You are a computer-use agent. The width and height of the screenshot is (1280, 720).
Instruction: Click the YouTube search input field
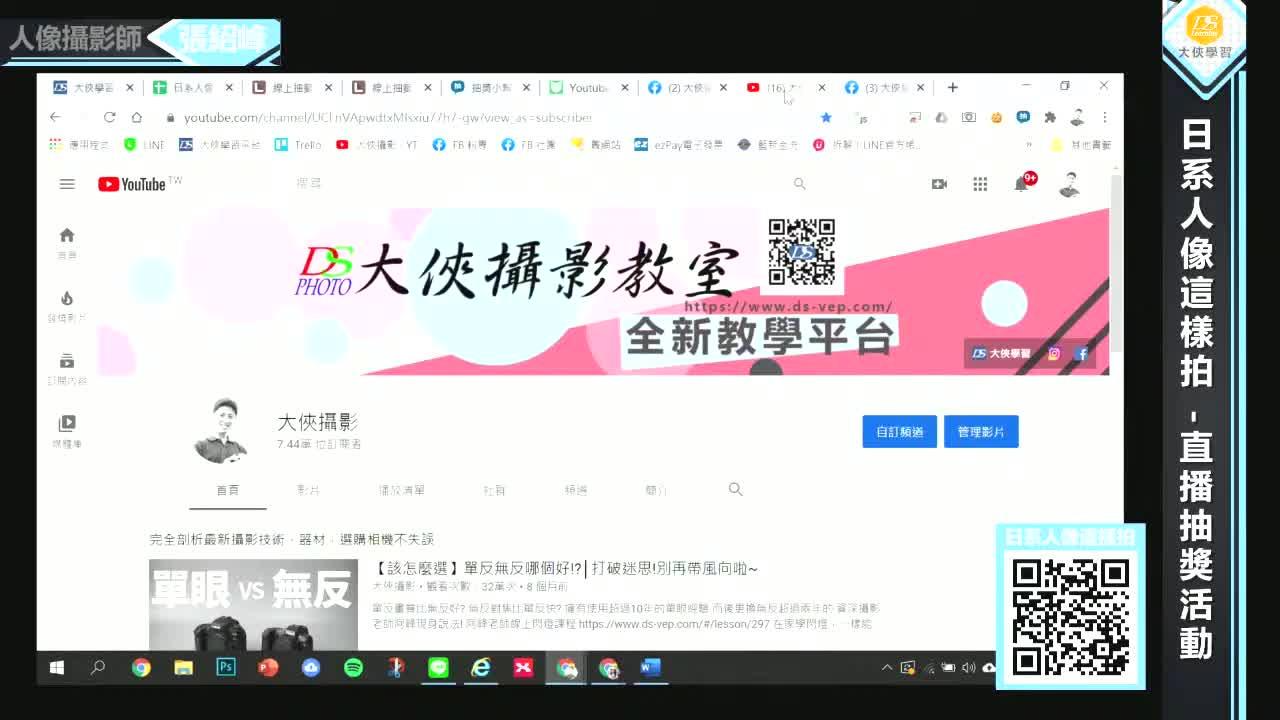[540, 184]
